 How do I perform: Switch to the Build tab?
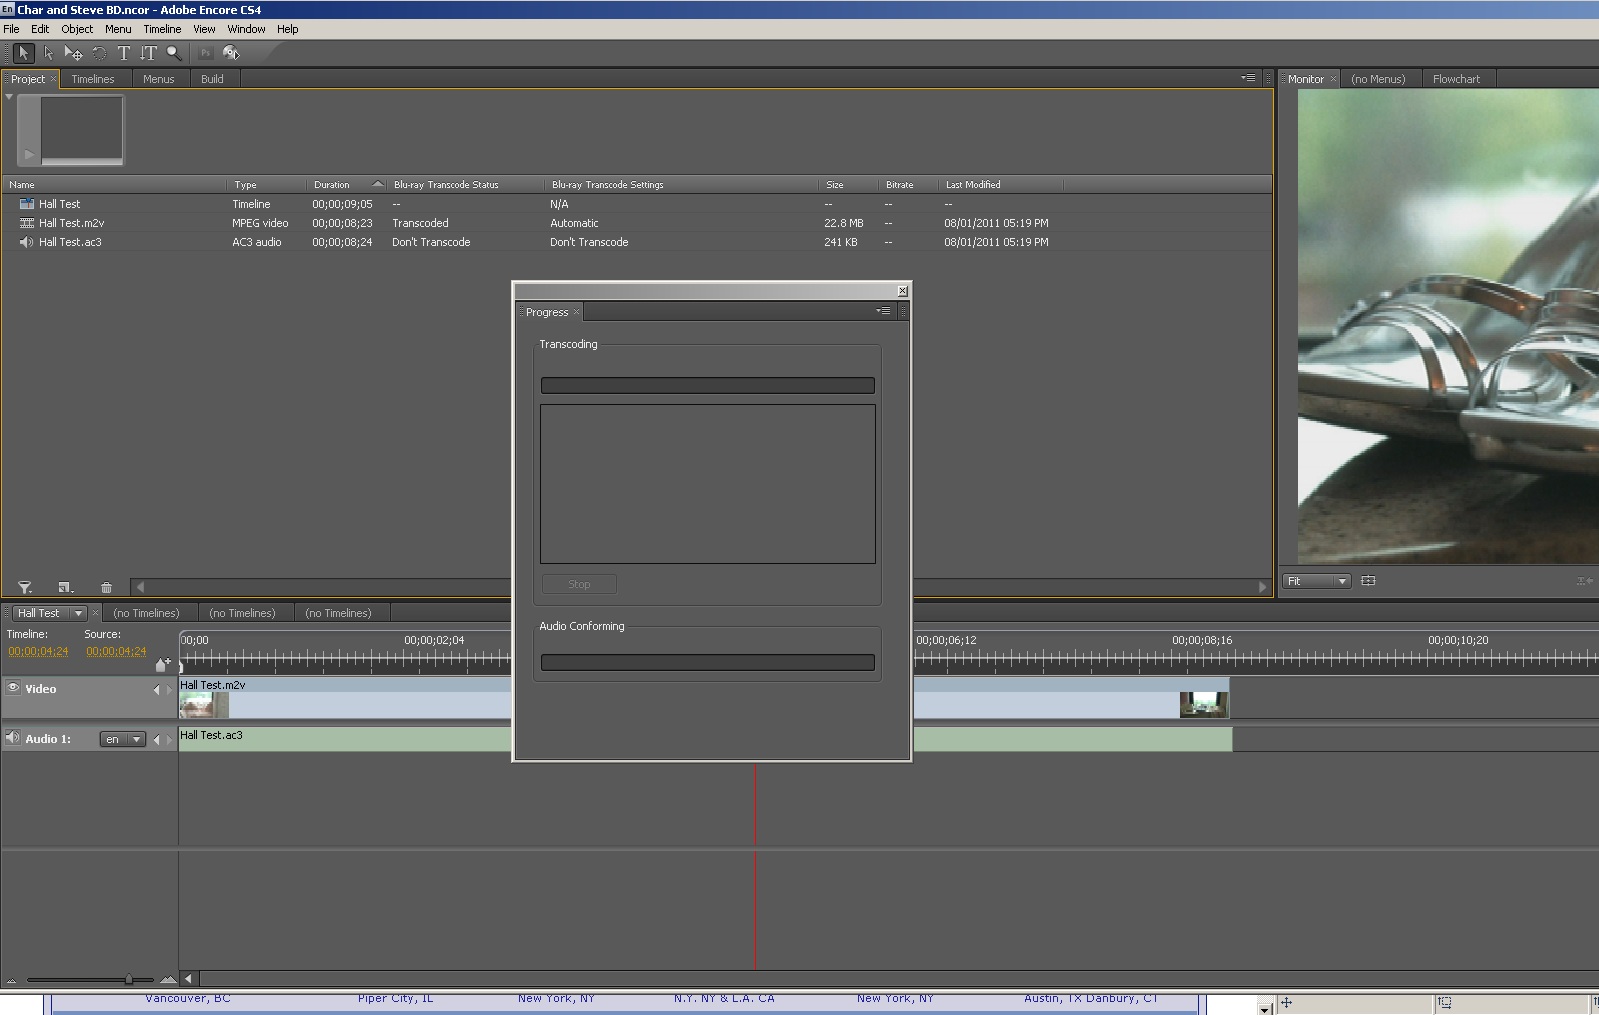(x=212, y=79)
